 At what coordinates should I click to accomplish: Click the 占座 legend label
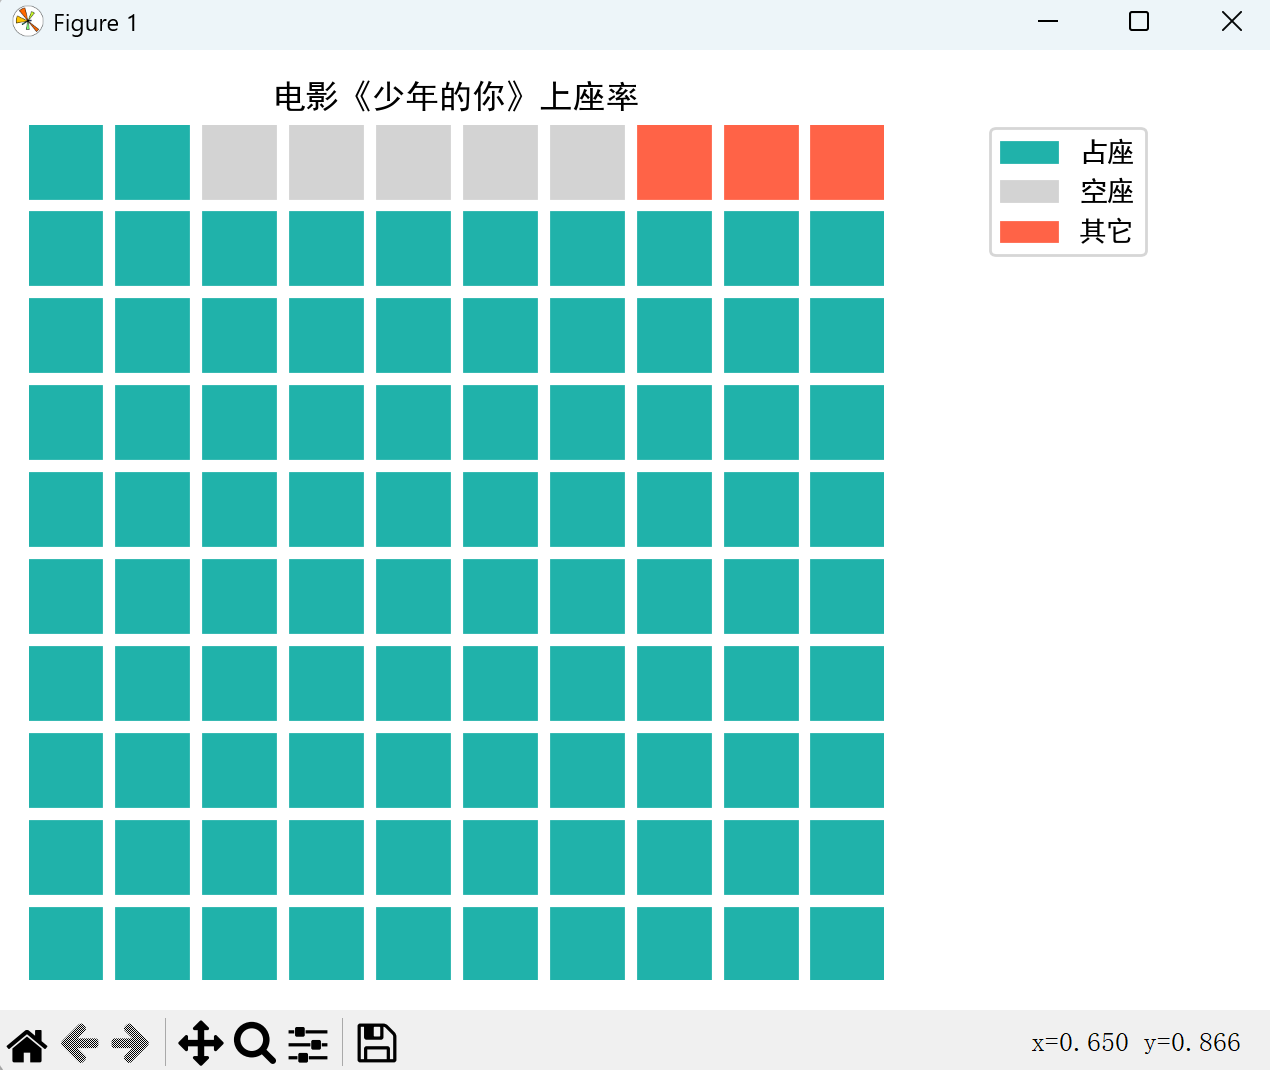[1107, 152]
